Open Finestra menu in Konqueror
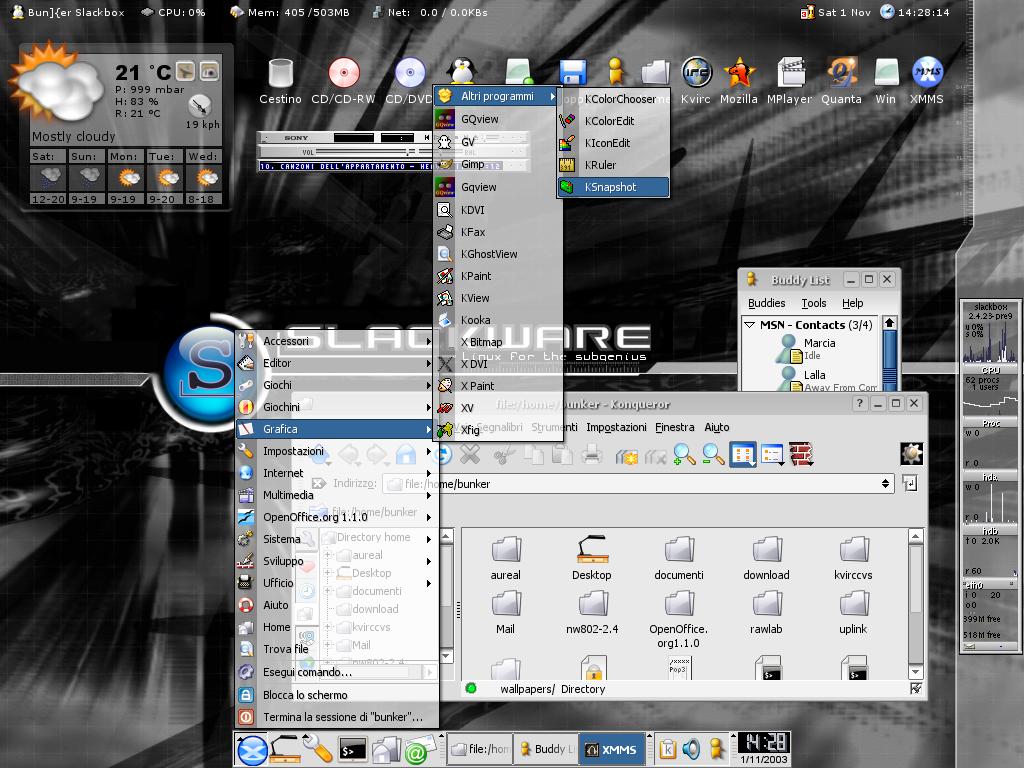 [x=675, y=427]
